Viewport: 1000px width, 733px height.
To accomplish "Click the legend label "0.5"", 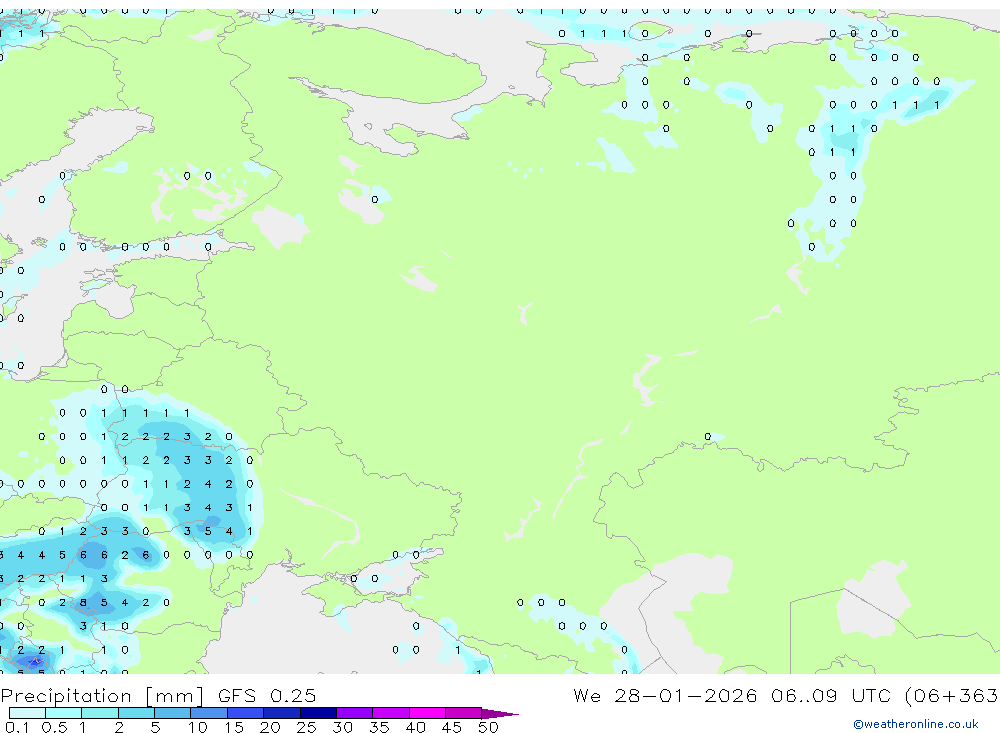I will point(54,727).
